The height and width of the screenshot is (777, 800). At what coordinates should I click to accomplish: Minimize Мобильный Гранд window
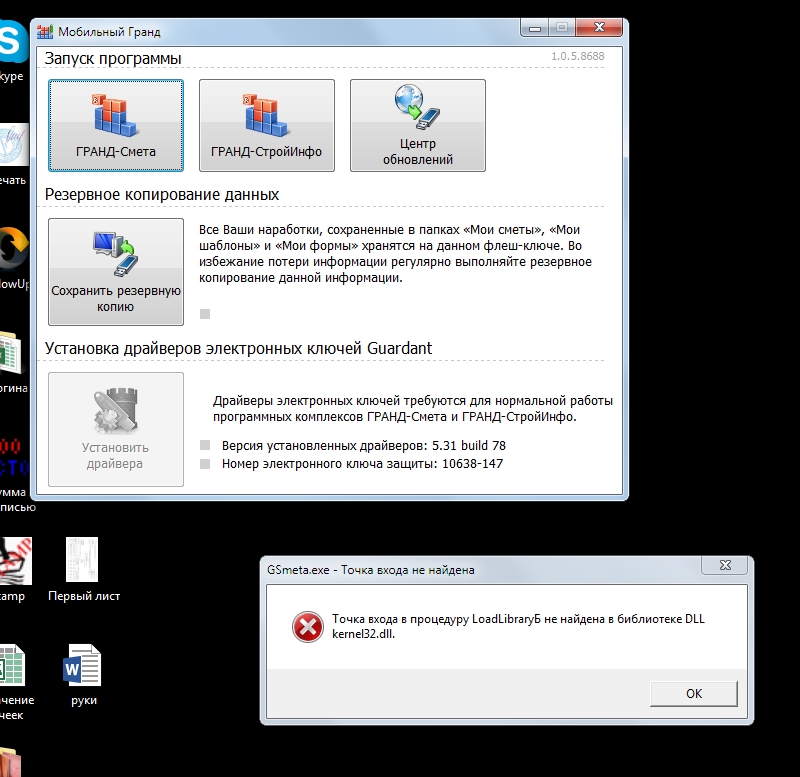(535, 28)
